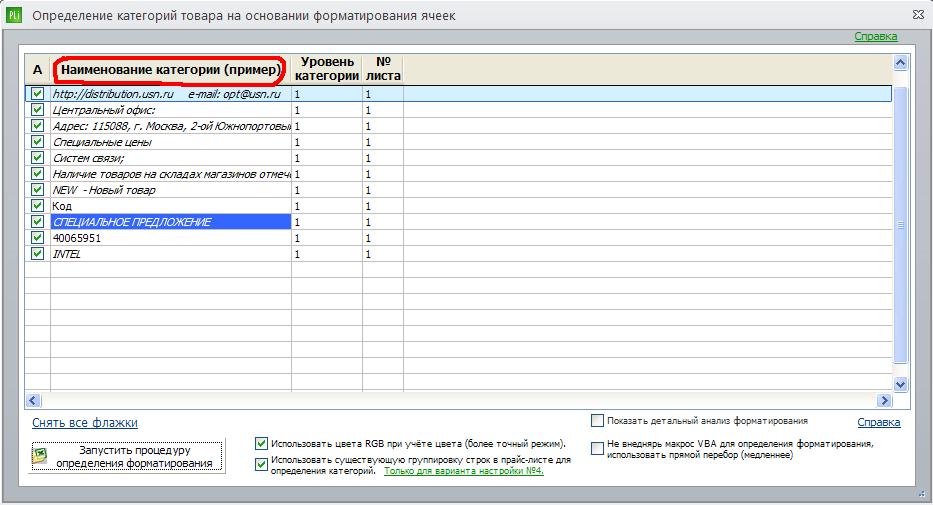Select the Адрес: 115088, г. Москва row
Viewport: 933px width, 505px height.
click(x=171, y=126)
